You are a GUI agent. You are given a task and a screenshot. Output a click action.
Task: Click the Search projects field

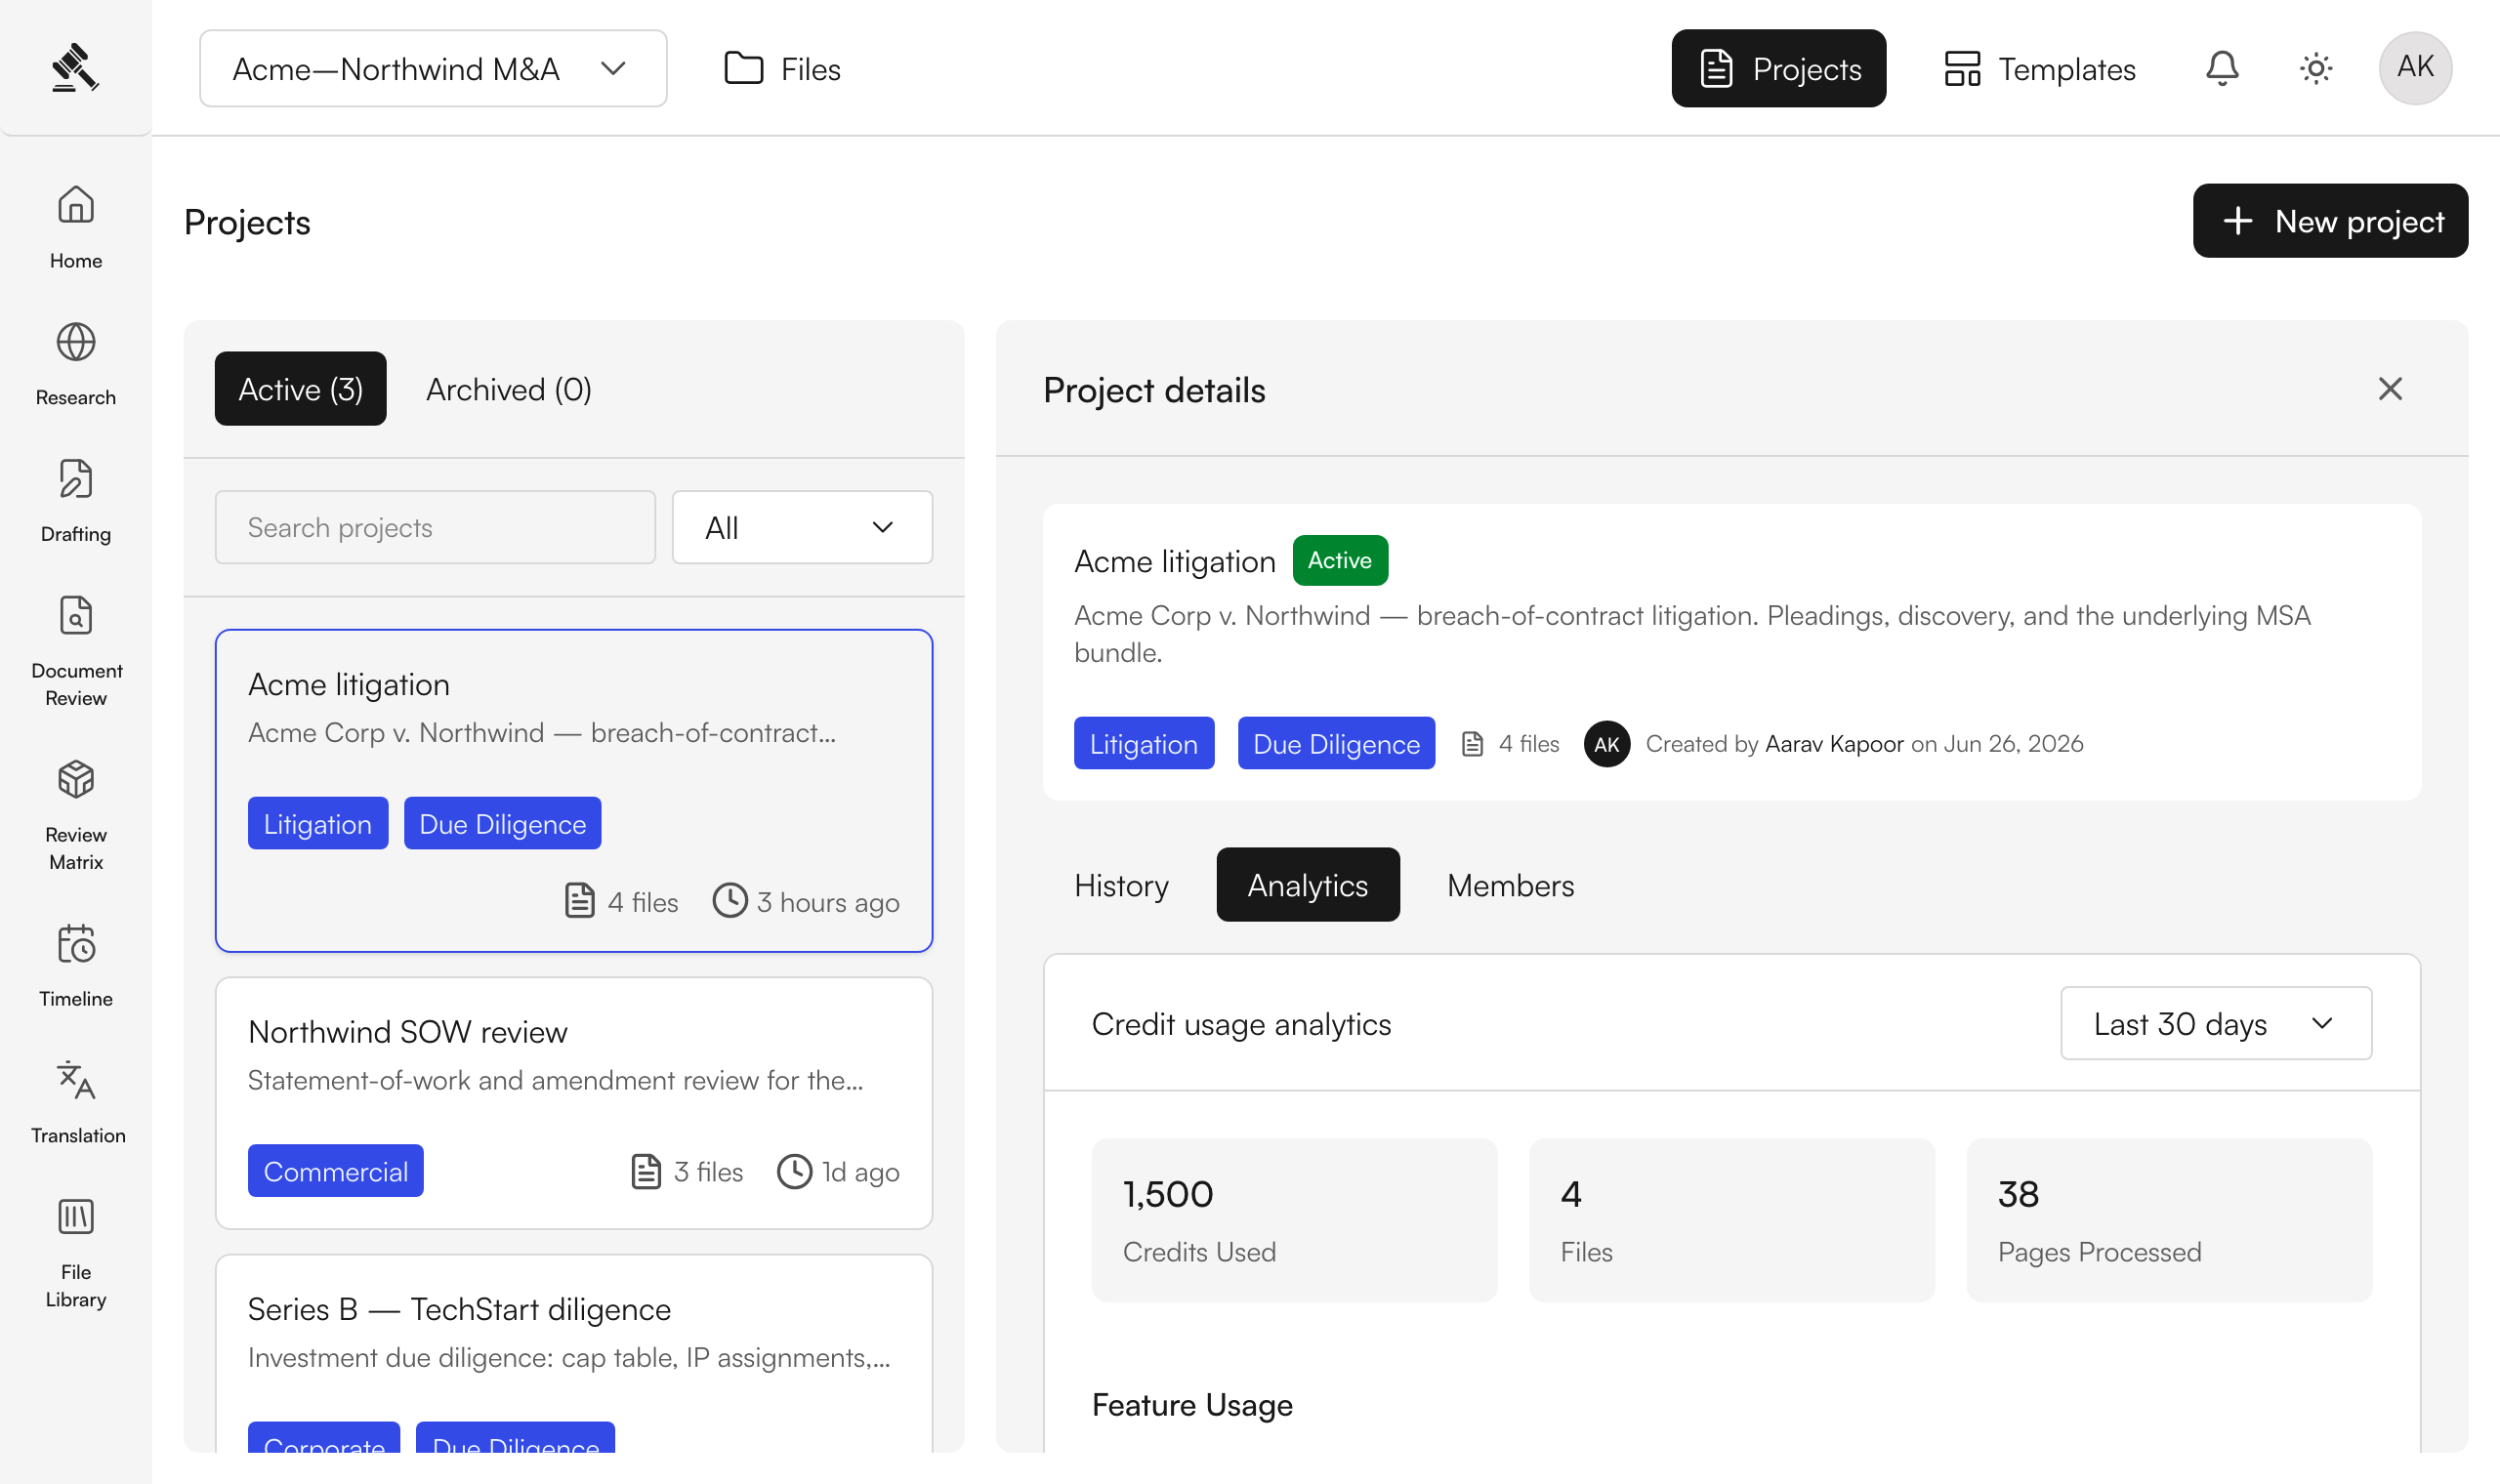[435, 527]
